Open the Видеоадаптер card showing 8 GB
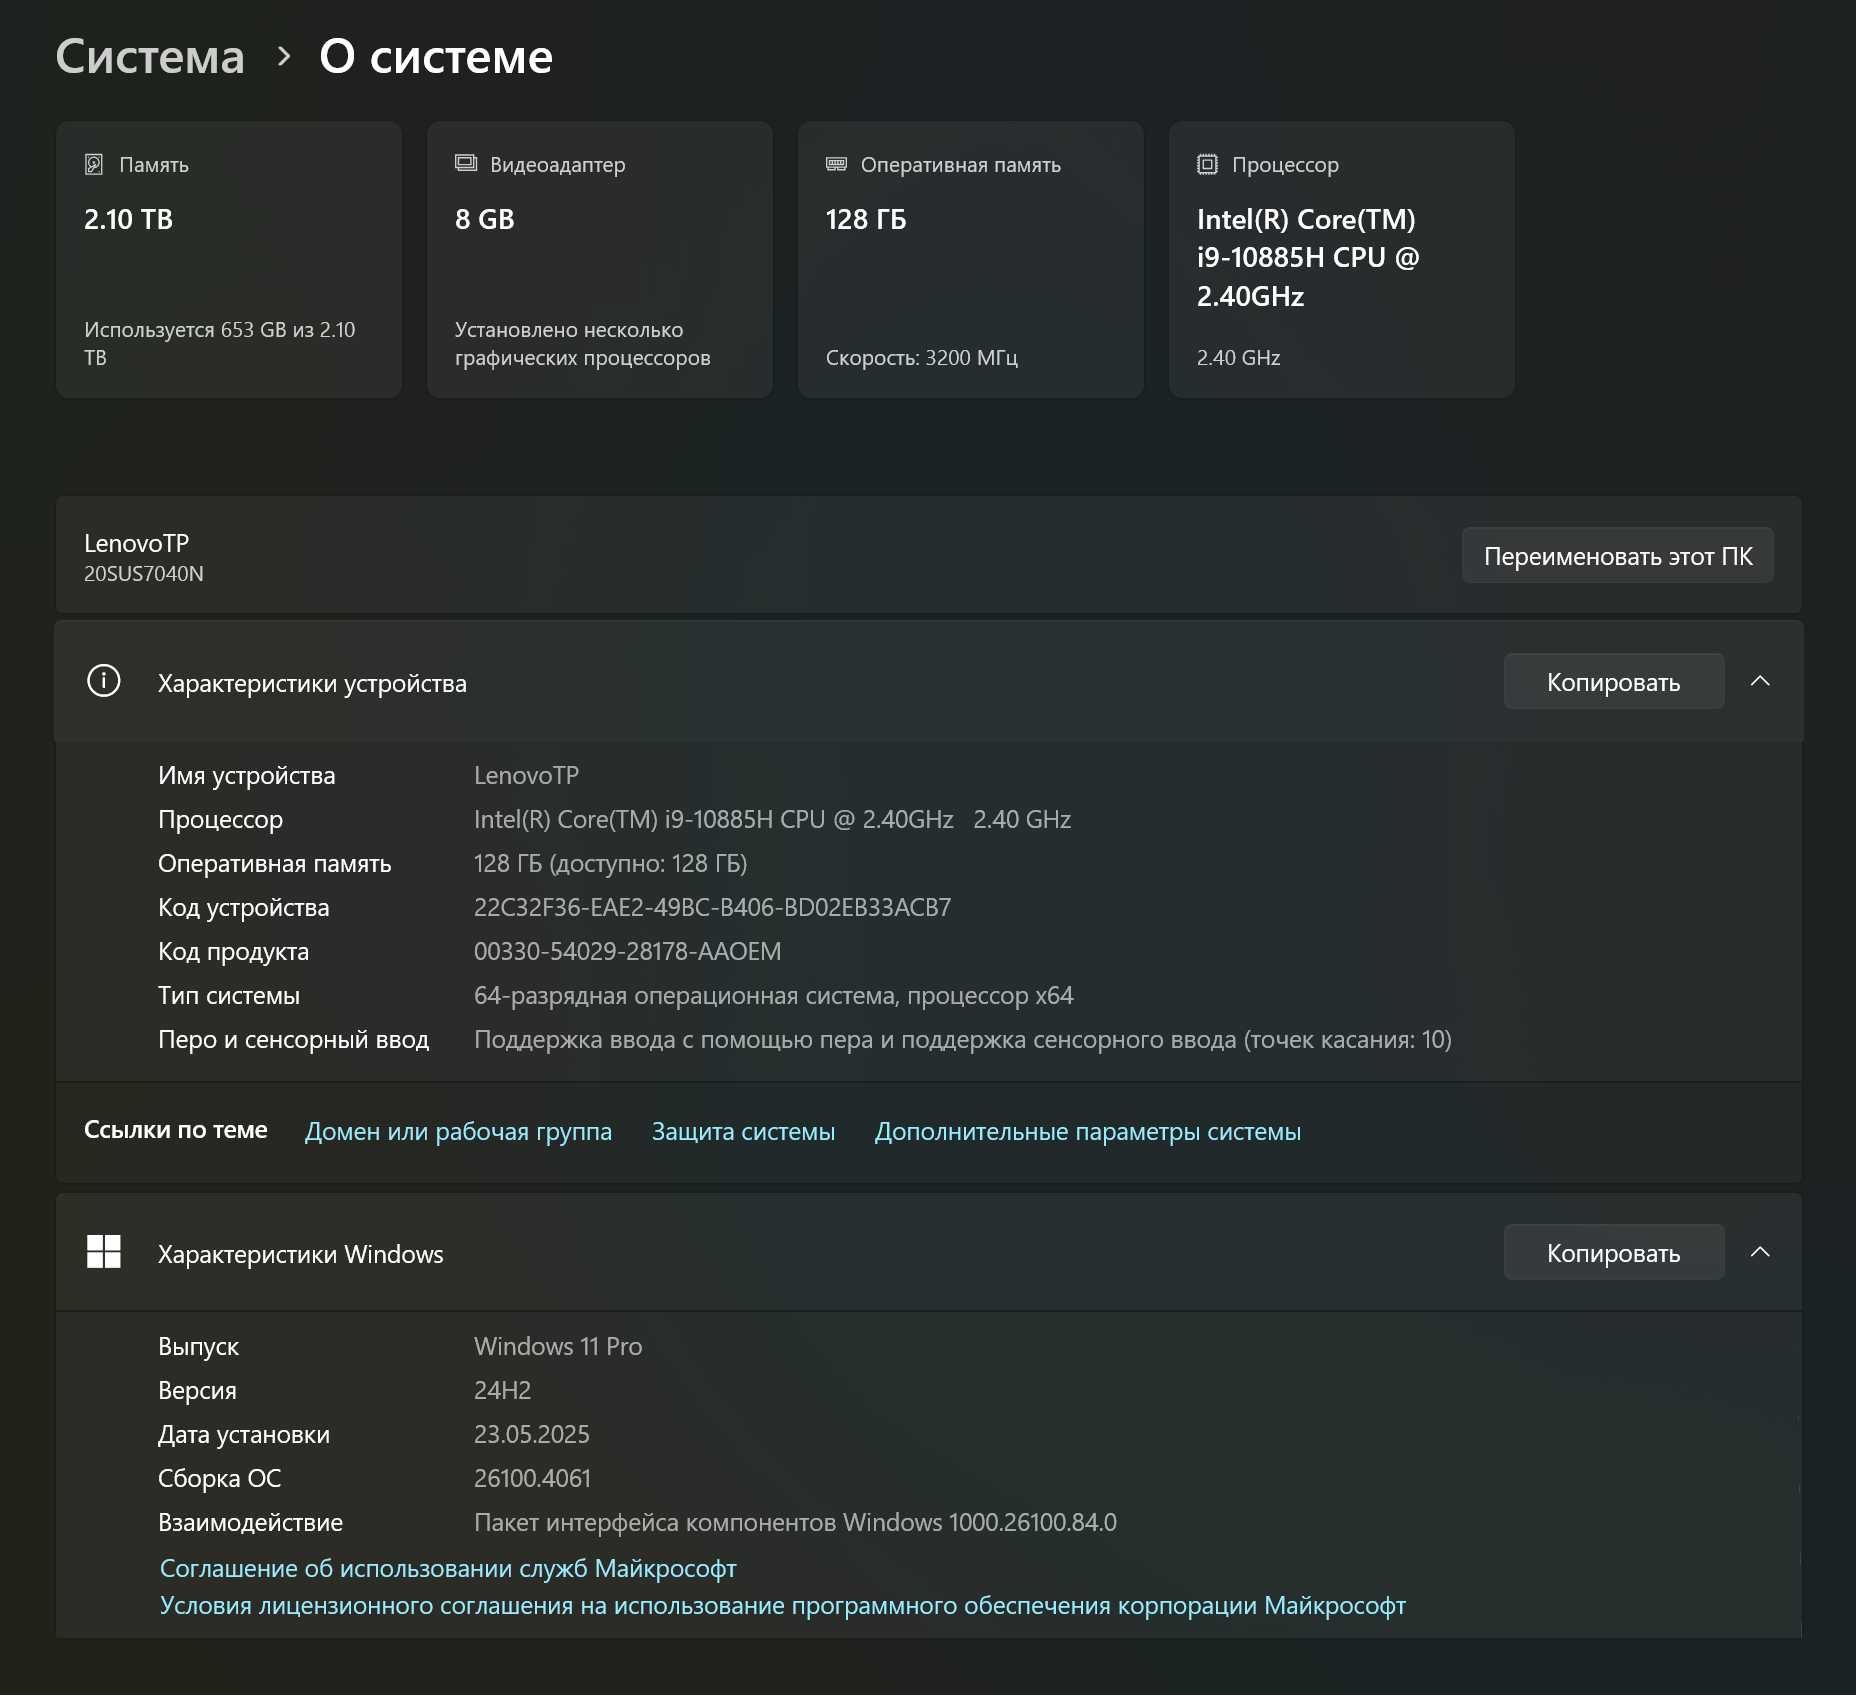The image size is (1856, 1695). pyautogui.click(x=600, y=260)
